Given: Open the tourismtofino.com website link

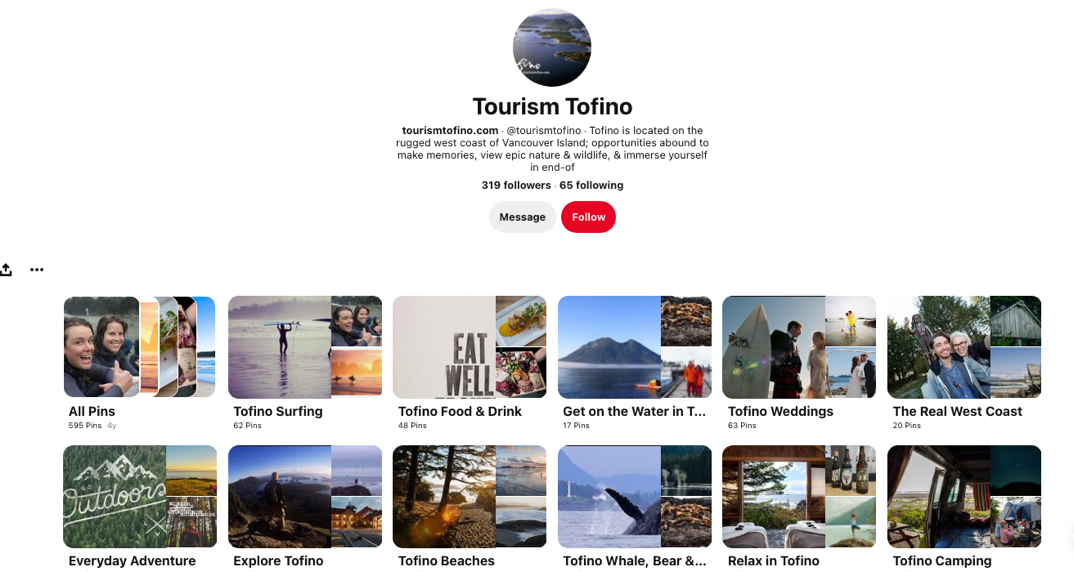Looking at the screenshot, I should coord(450,130).
